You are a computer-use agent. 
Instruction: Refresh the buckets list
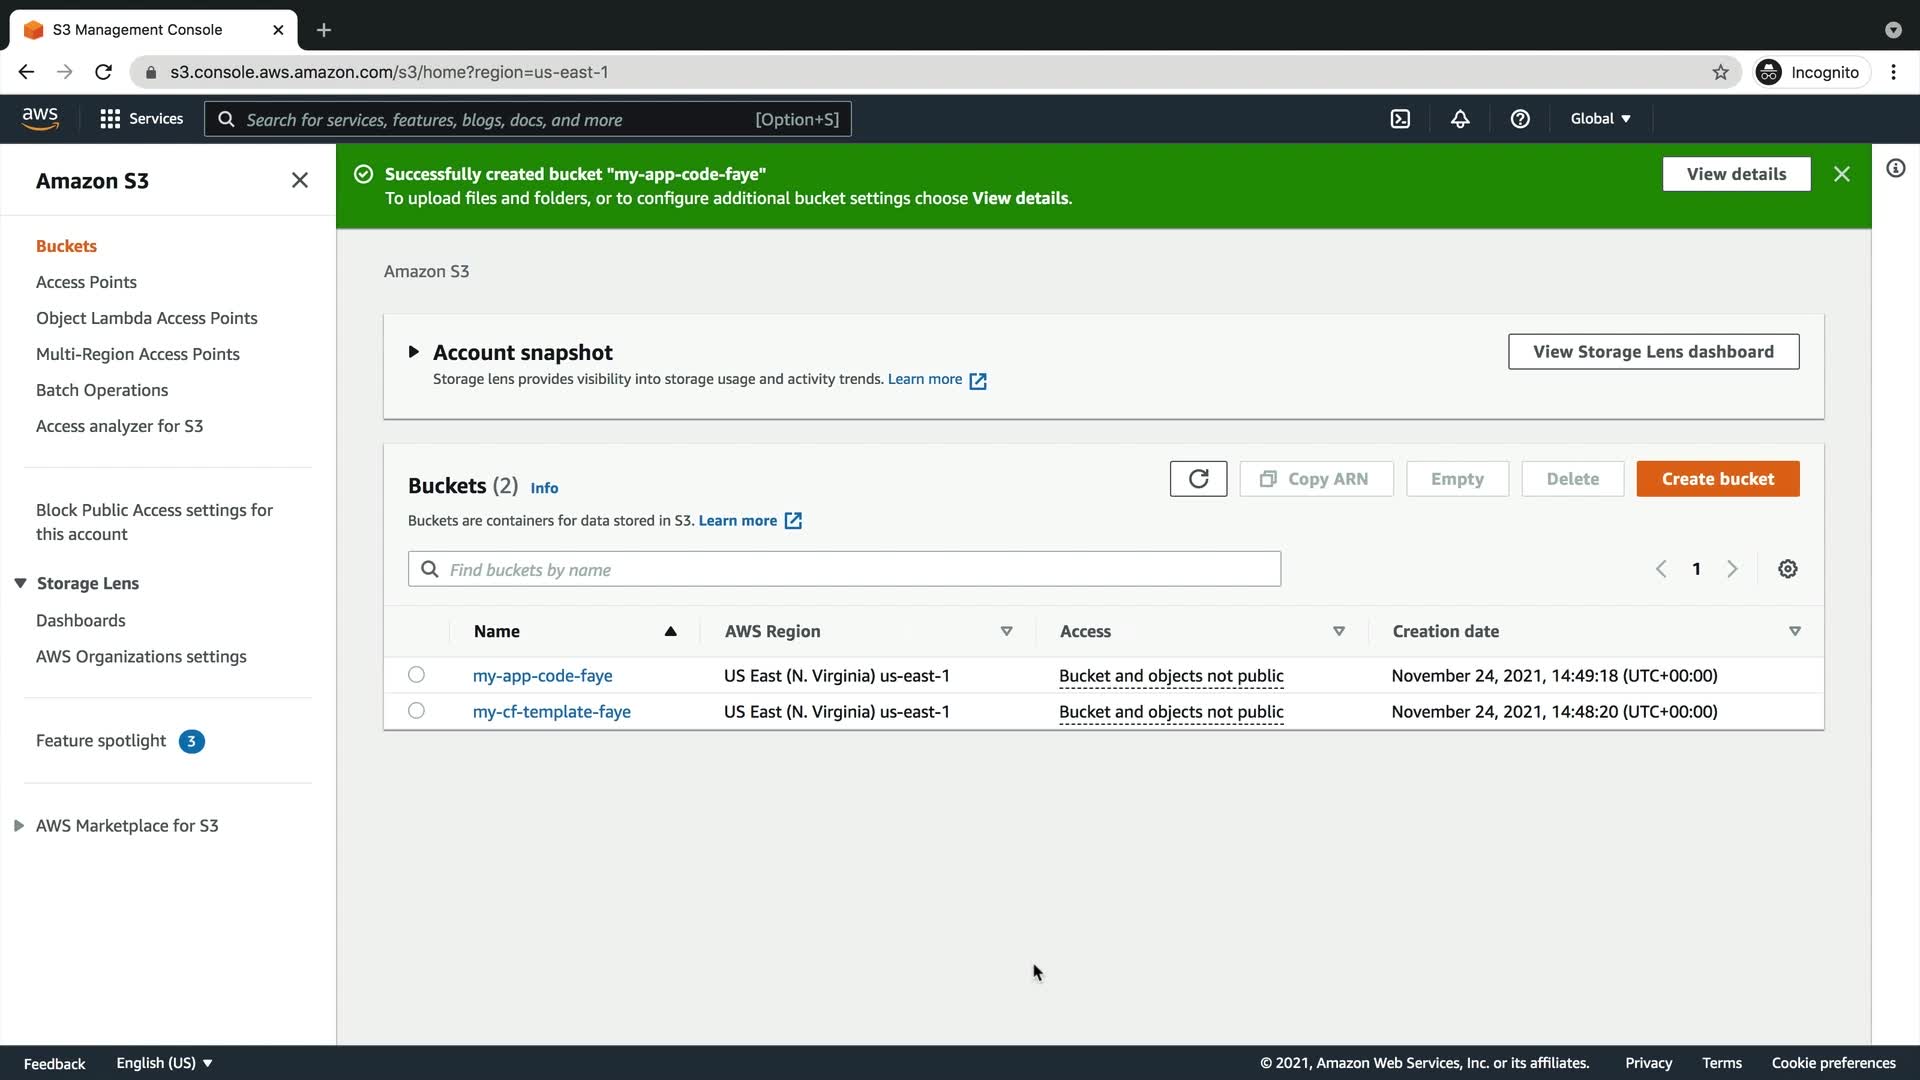(1198, 479)
